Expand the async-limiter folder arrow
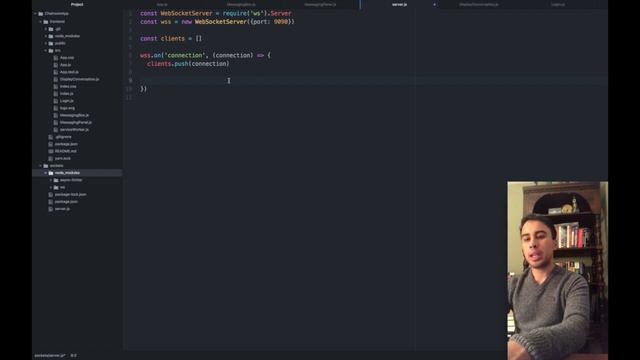The image size is (640, 360). click(x=51, y=180)
